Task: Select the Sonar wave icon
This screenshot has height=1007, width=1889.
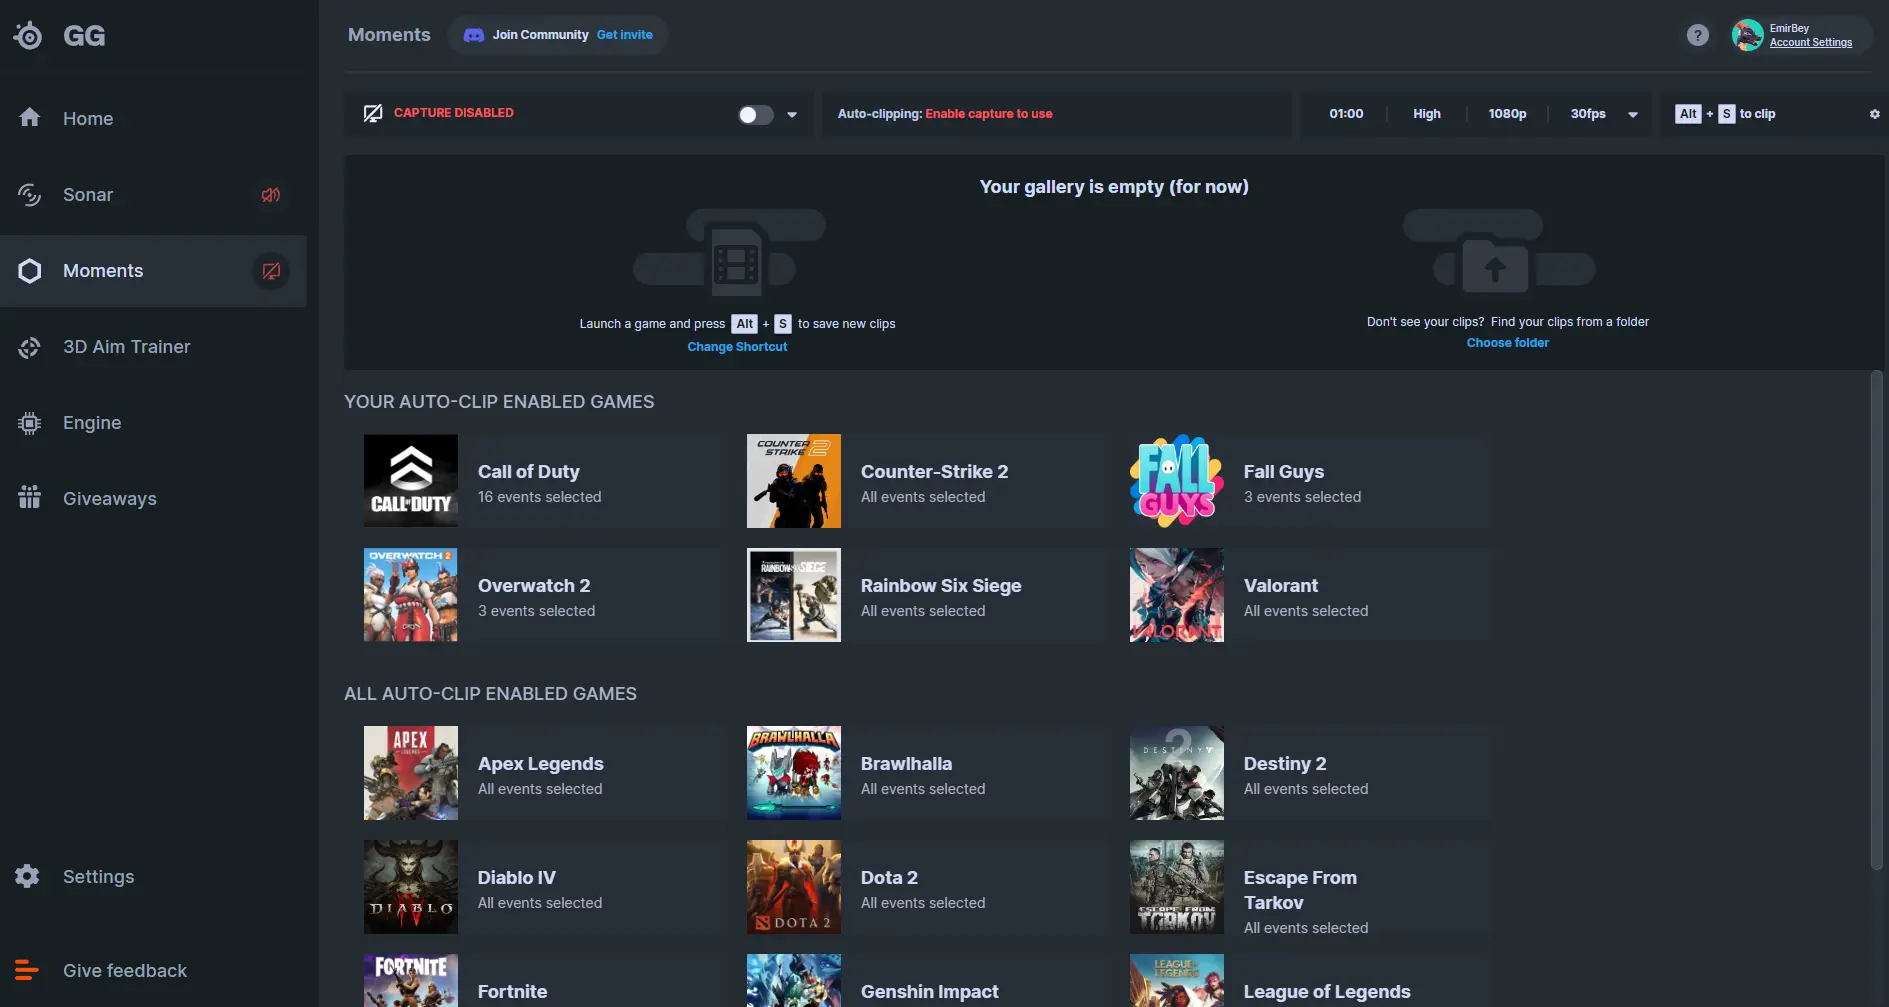Action: [30, 194]
